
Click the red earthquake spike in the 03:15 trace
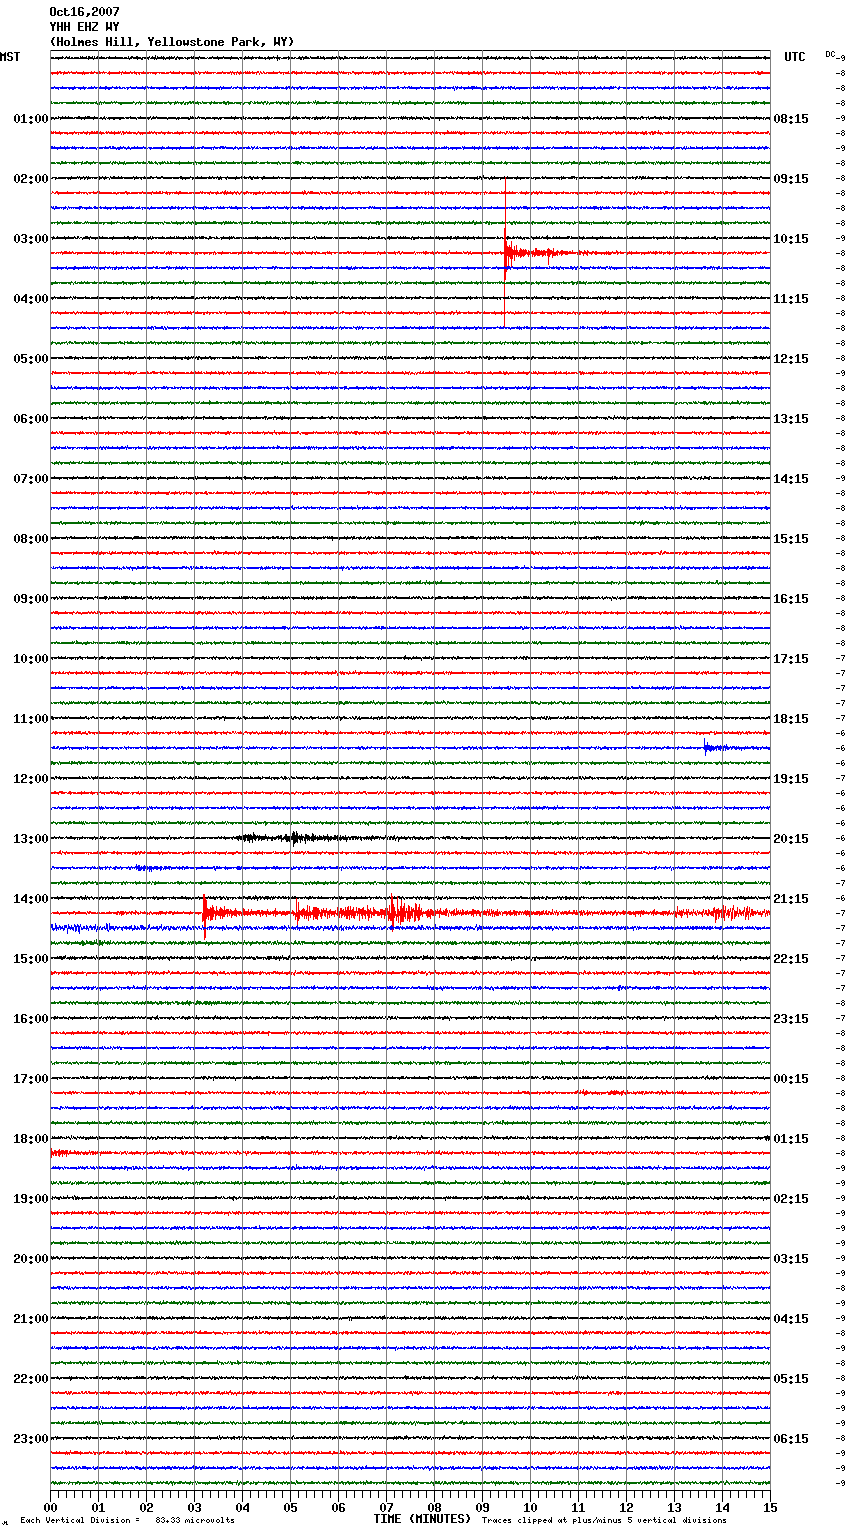coord(506,253)
